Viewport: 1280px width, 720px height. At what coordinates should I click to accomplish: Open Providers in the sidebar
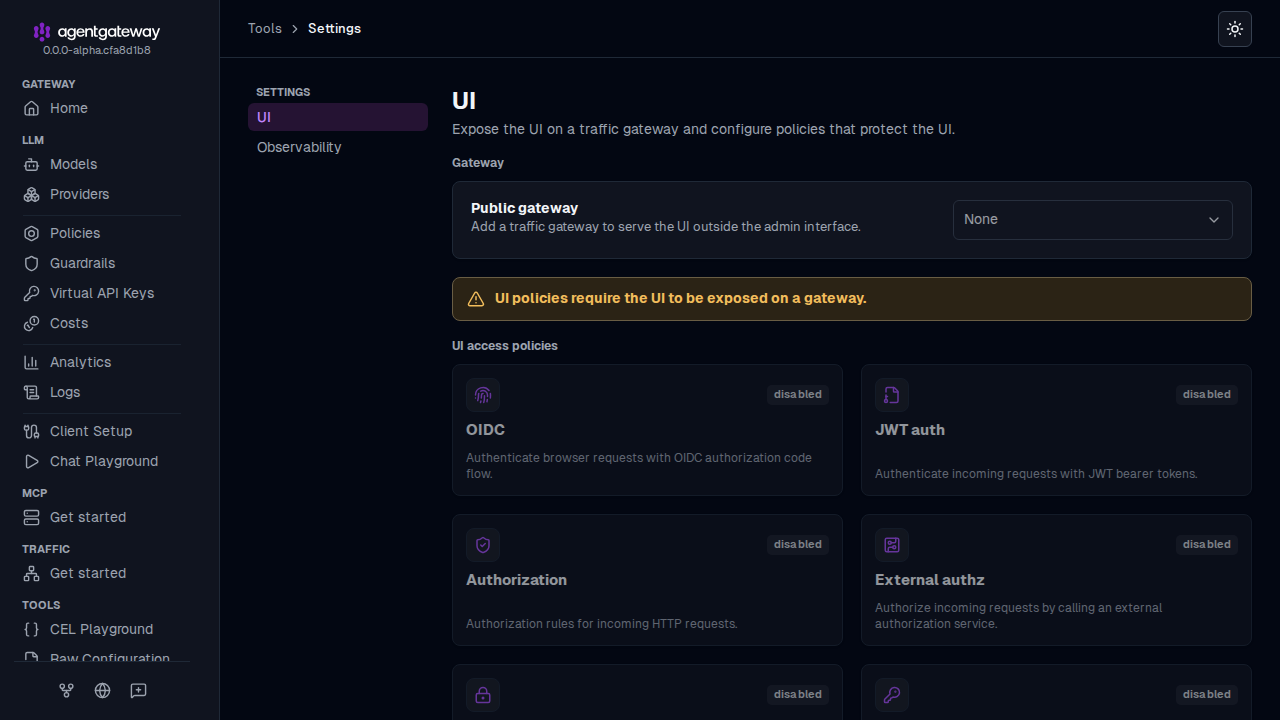point(101,194)
